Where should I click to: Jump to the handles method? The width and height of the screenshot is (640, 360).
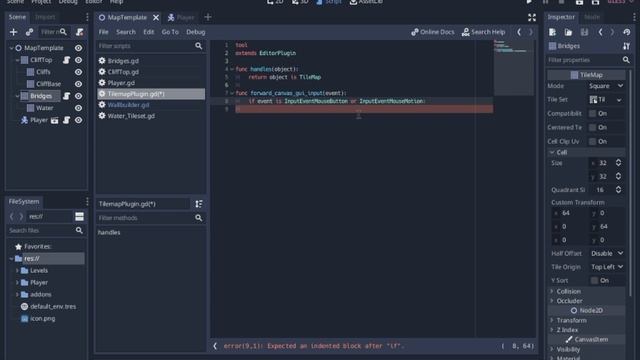(x=109, y=233)
